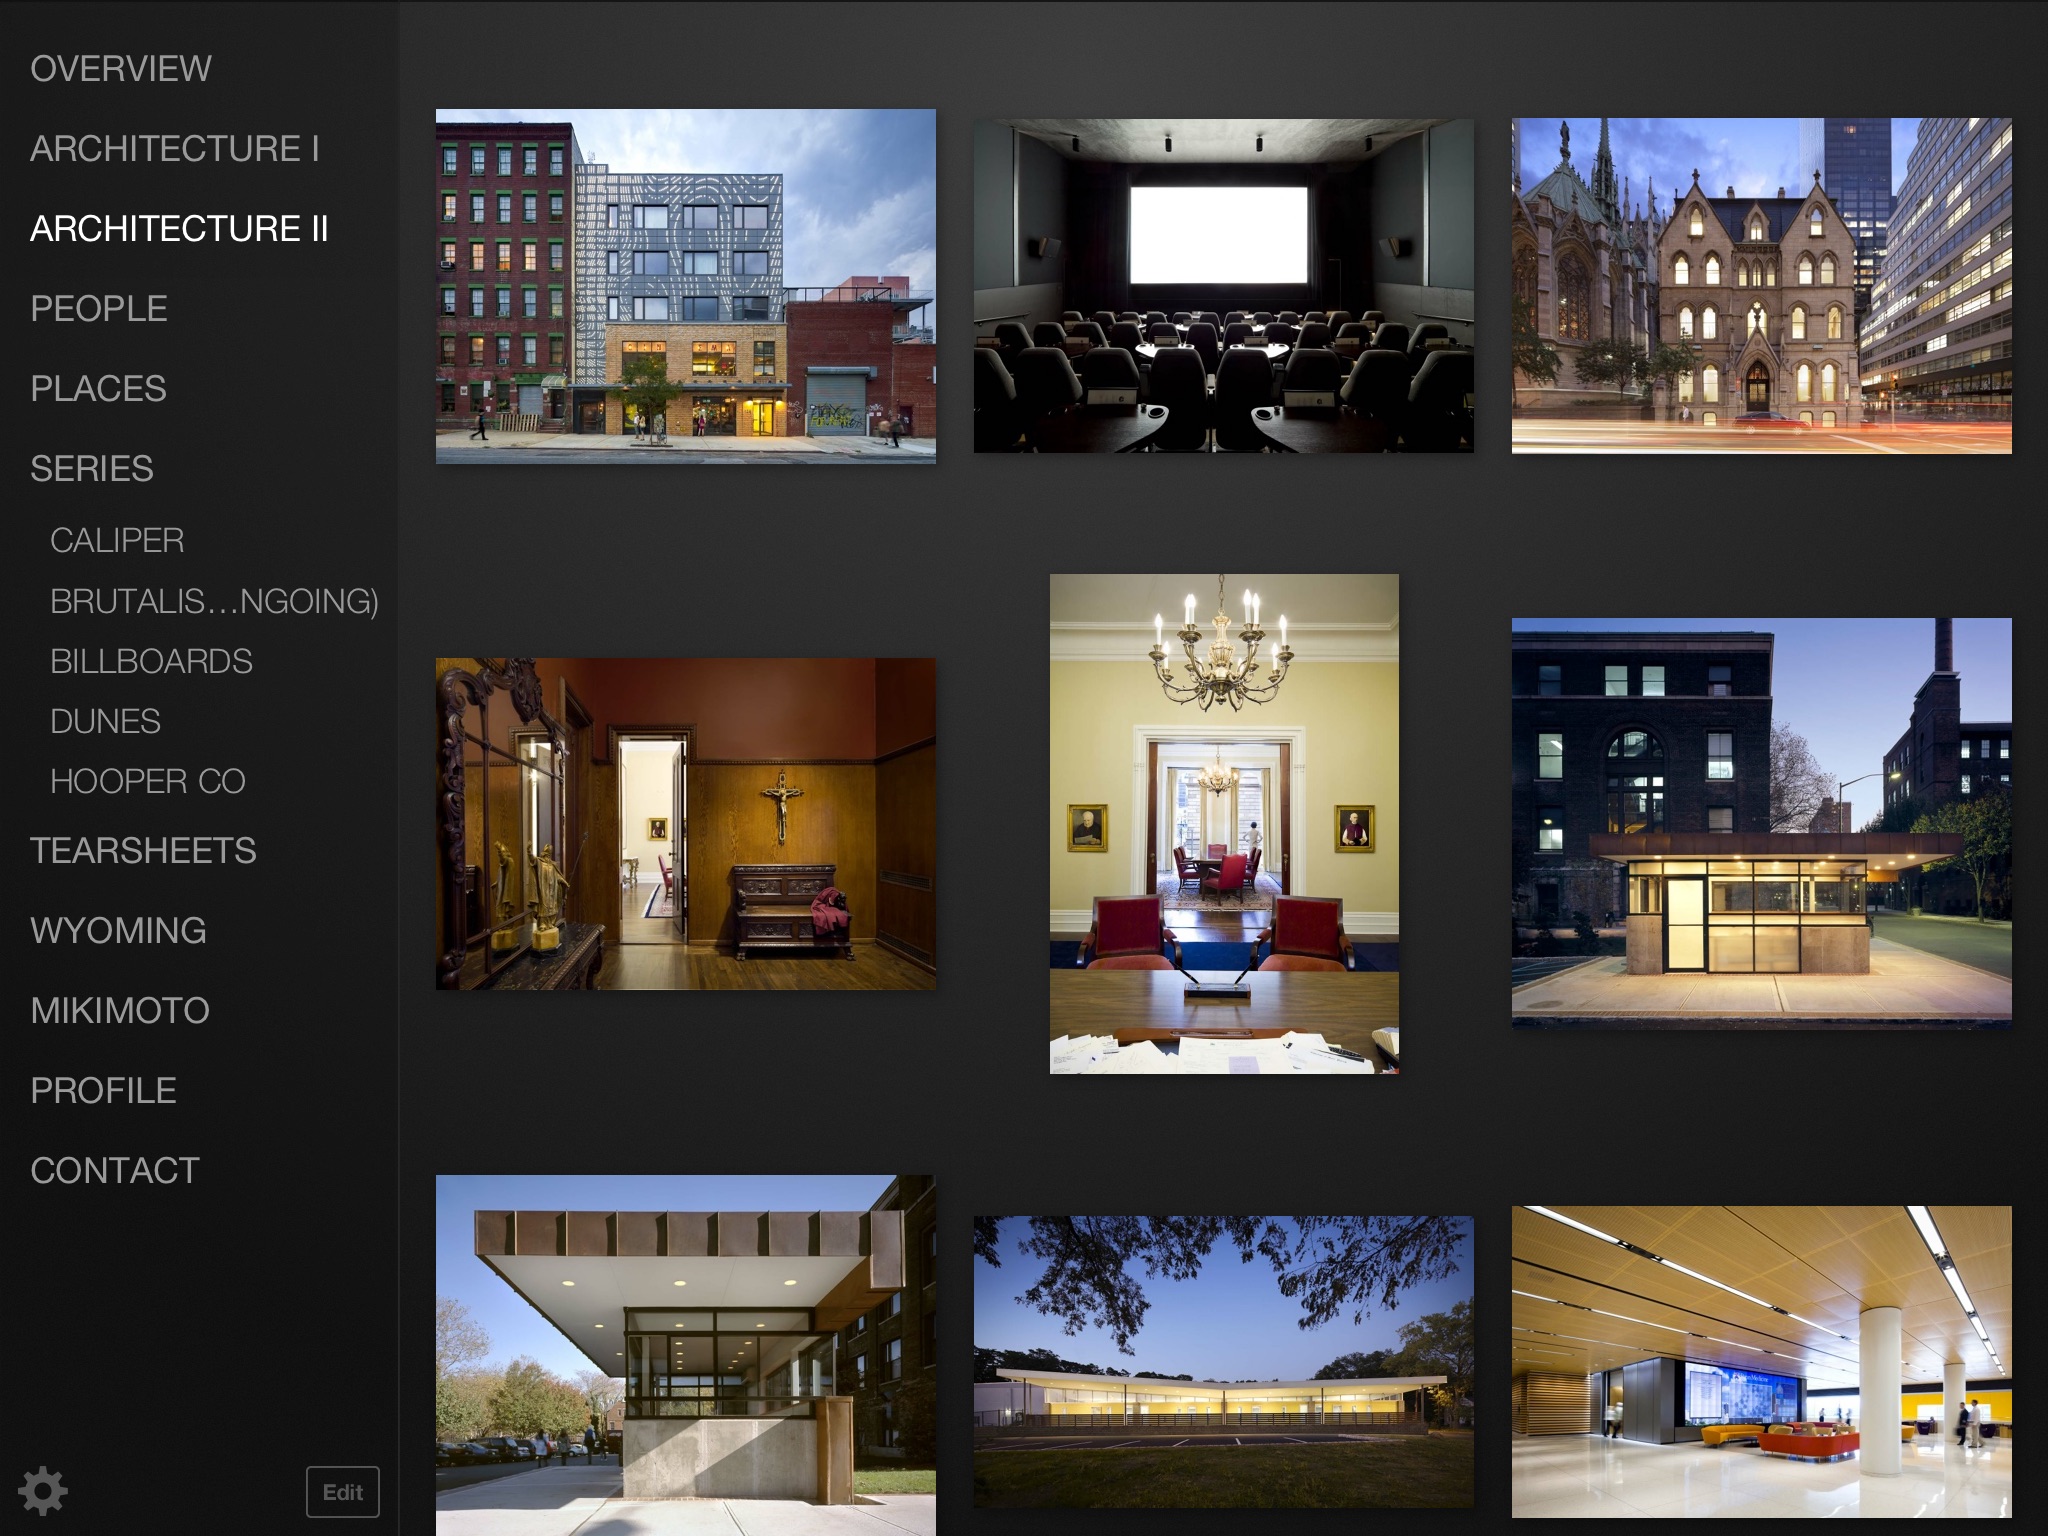Select CALIPER series
2048x1536 pixels.
pos(116,537)
